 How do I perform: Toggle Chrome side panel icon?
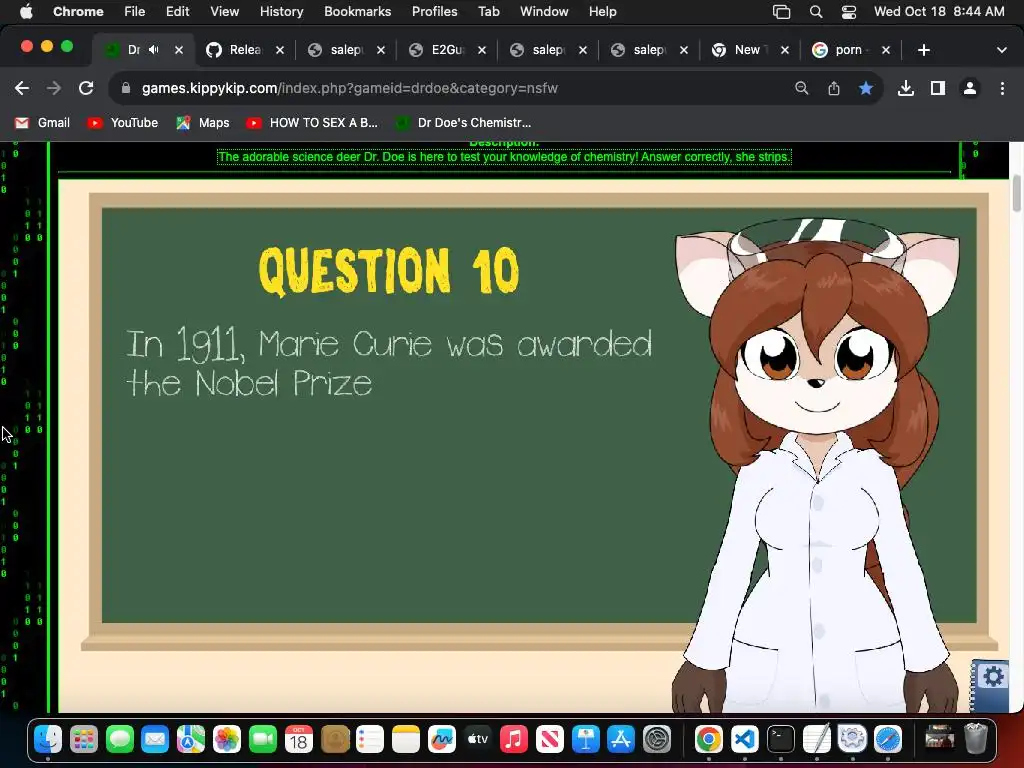938,88
